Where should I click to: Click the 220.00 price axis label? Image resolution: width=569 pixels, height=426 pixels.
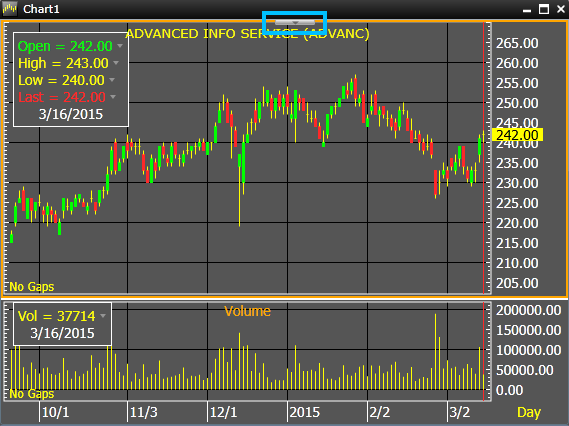(517, 223)
